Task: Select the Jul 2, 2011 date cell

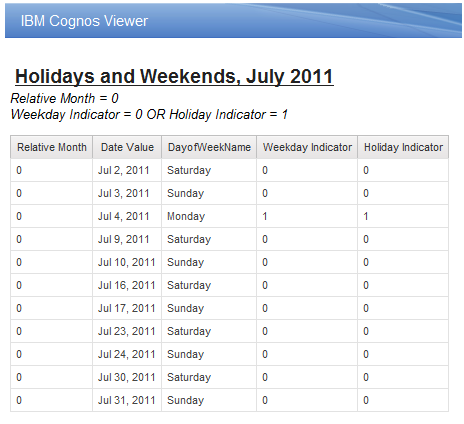Action: [x=127, y=170]
